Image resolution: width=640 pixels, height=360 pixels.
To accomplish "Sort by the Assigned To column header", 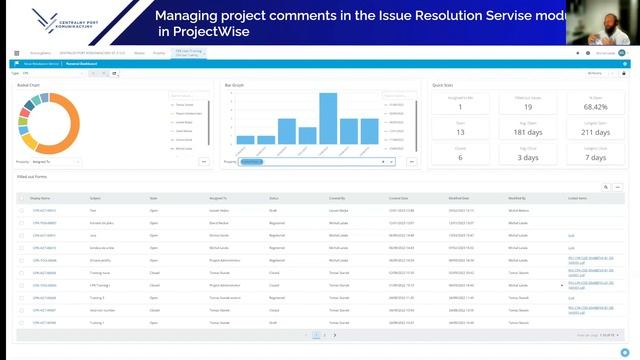I will click(218, 198).
